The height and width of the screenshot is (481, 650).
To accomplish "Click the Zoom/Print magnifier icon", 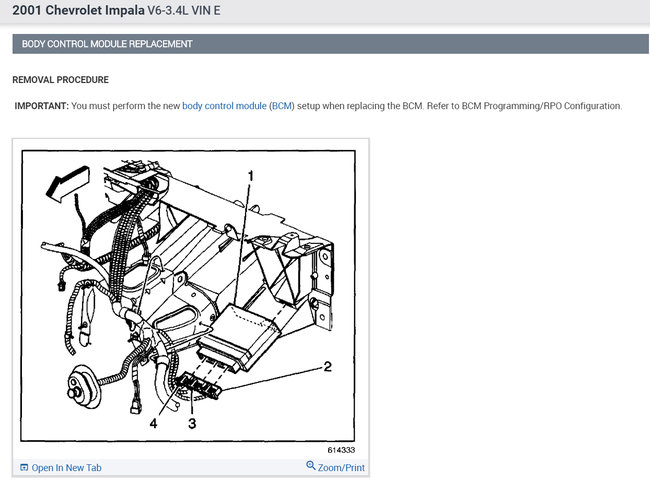I will point(310,465).
